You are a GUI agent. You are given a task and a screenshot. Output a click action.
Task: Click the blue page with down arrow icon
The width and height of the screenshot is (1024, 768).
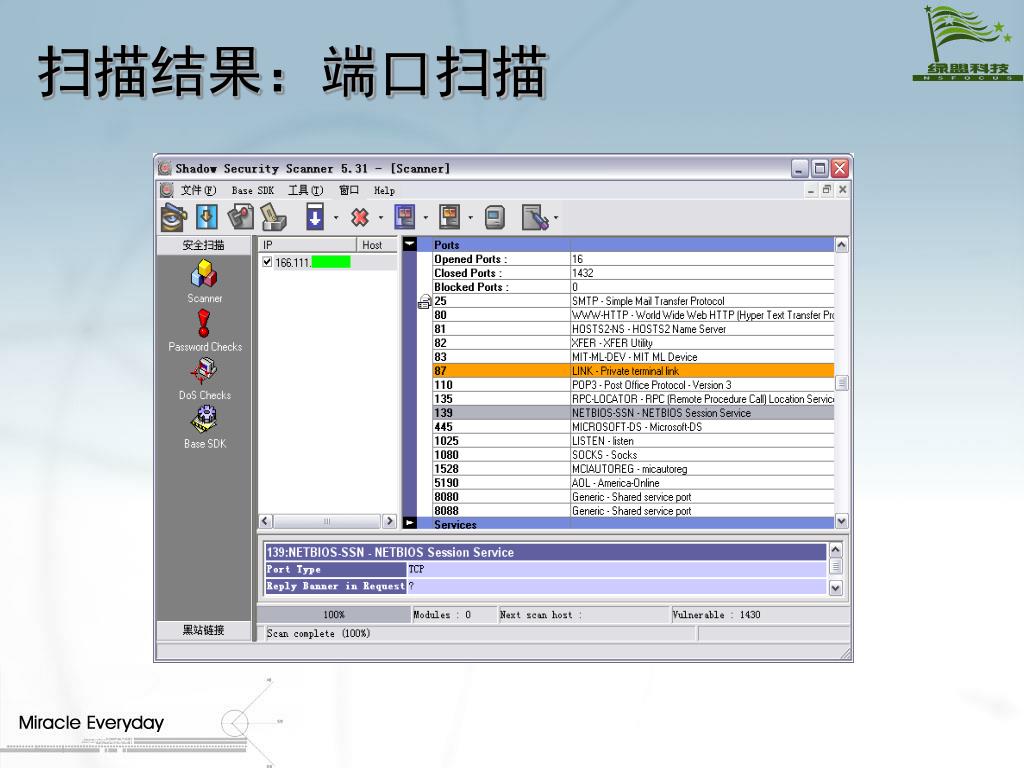(x=315, y=217)
